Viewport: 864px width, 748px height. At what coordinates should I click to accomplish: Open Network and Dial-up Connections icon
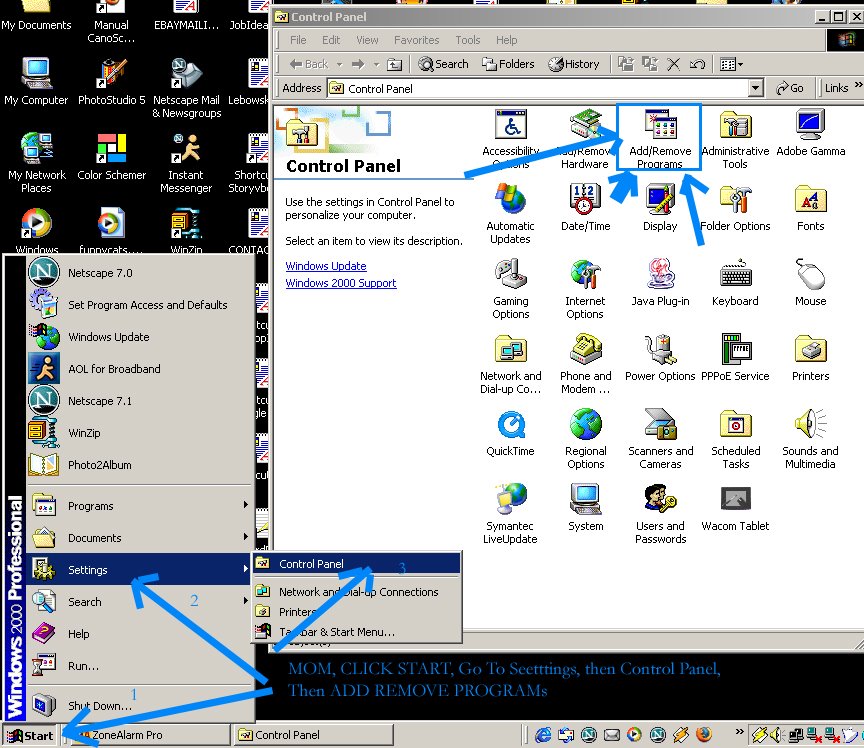(510, 364)
